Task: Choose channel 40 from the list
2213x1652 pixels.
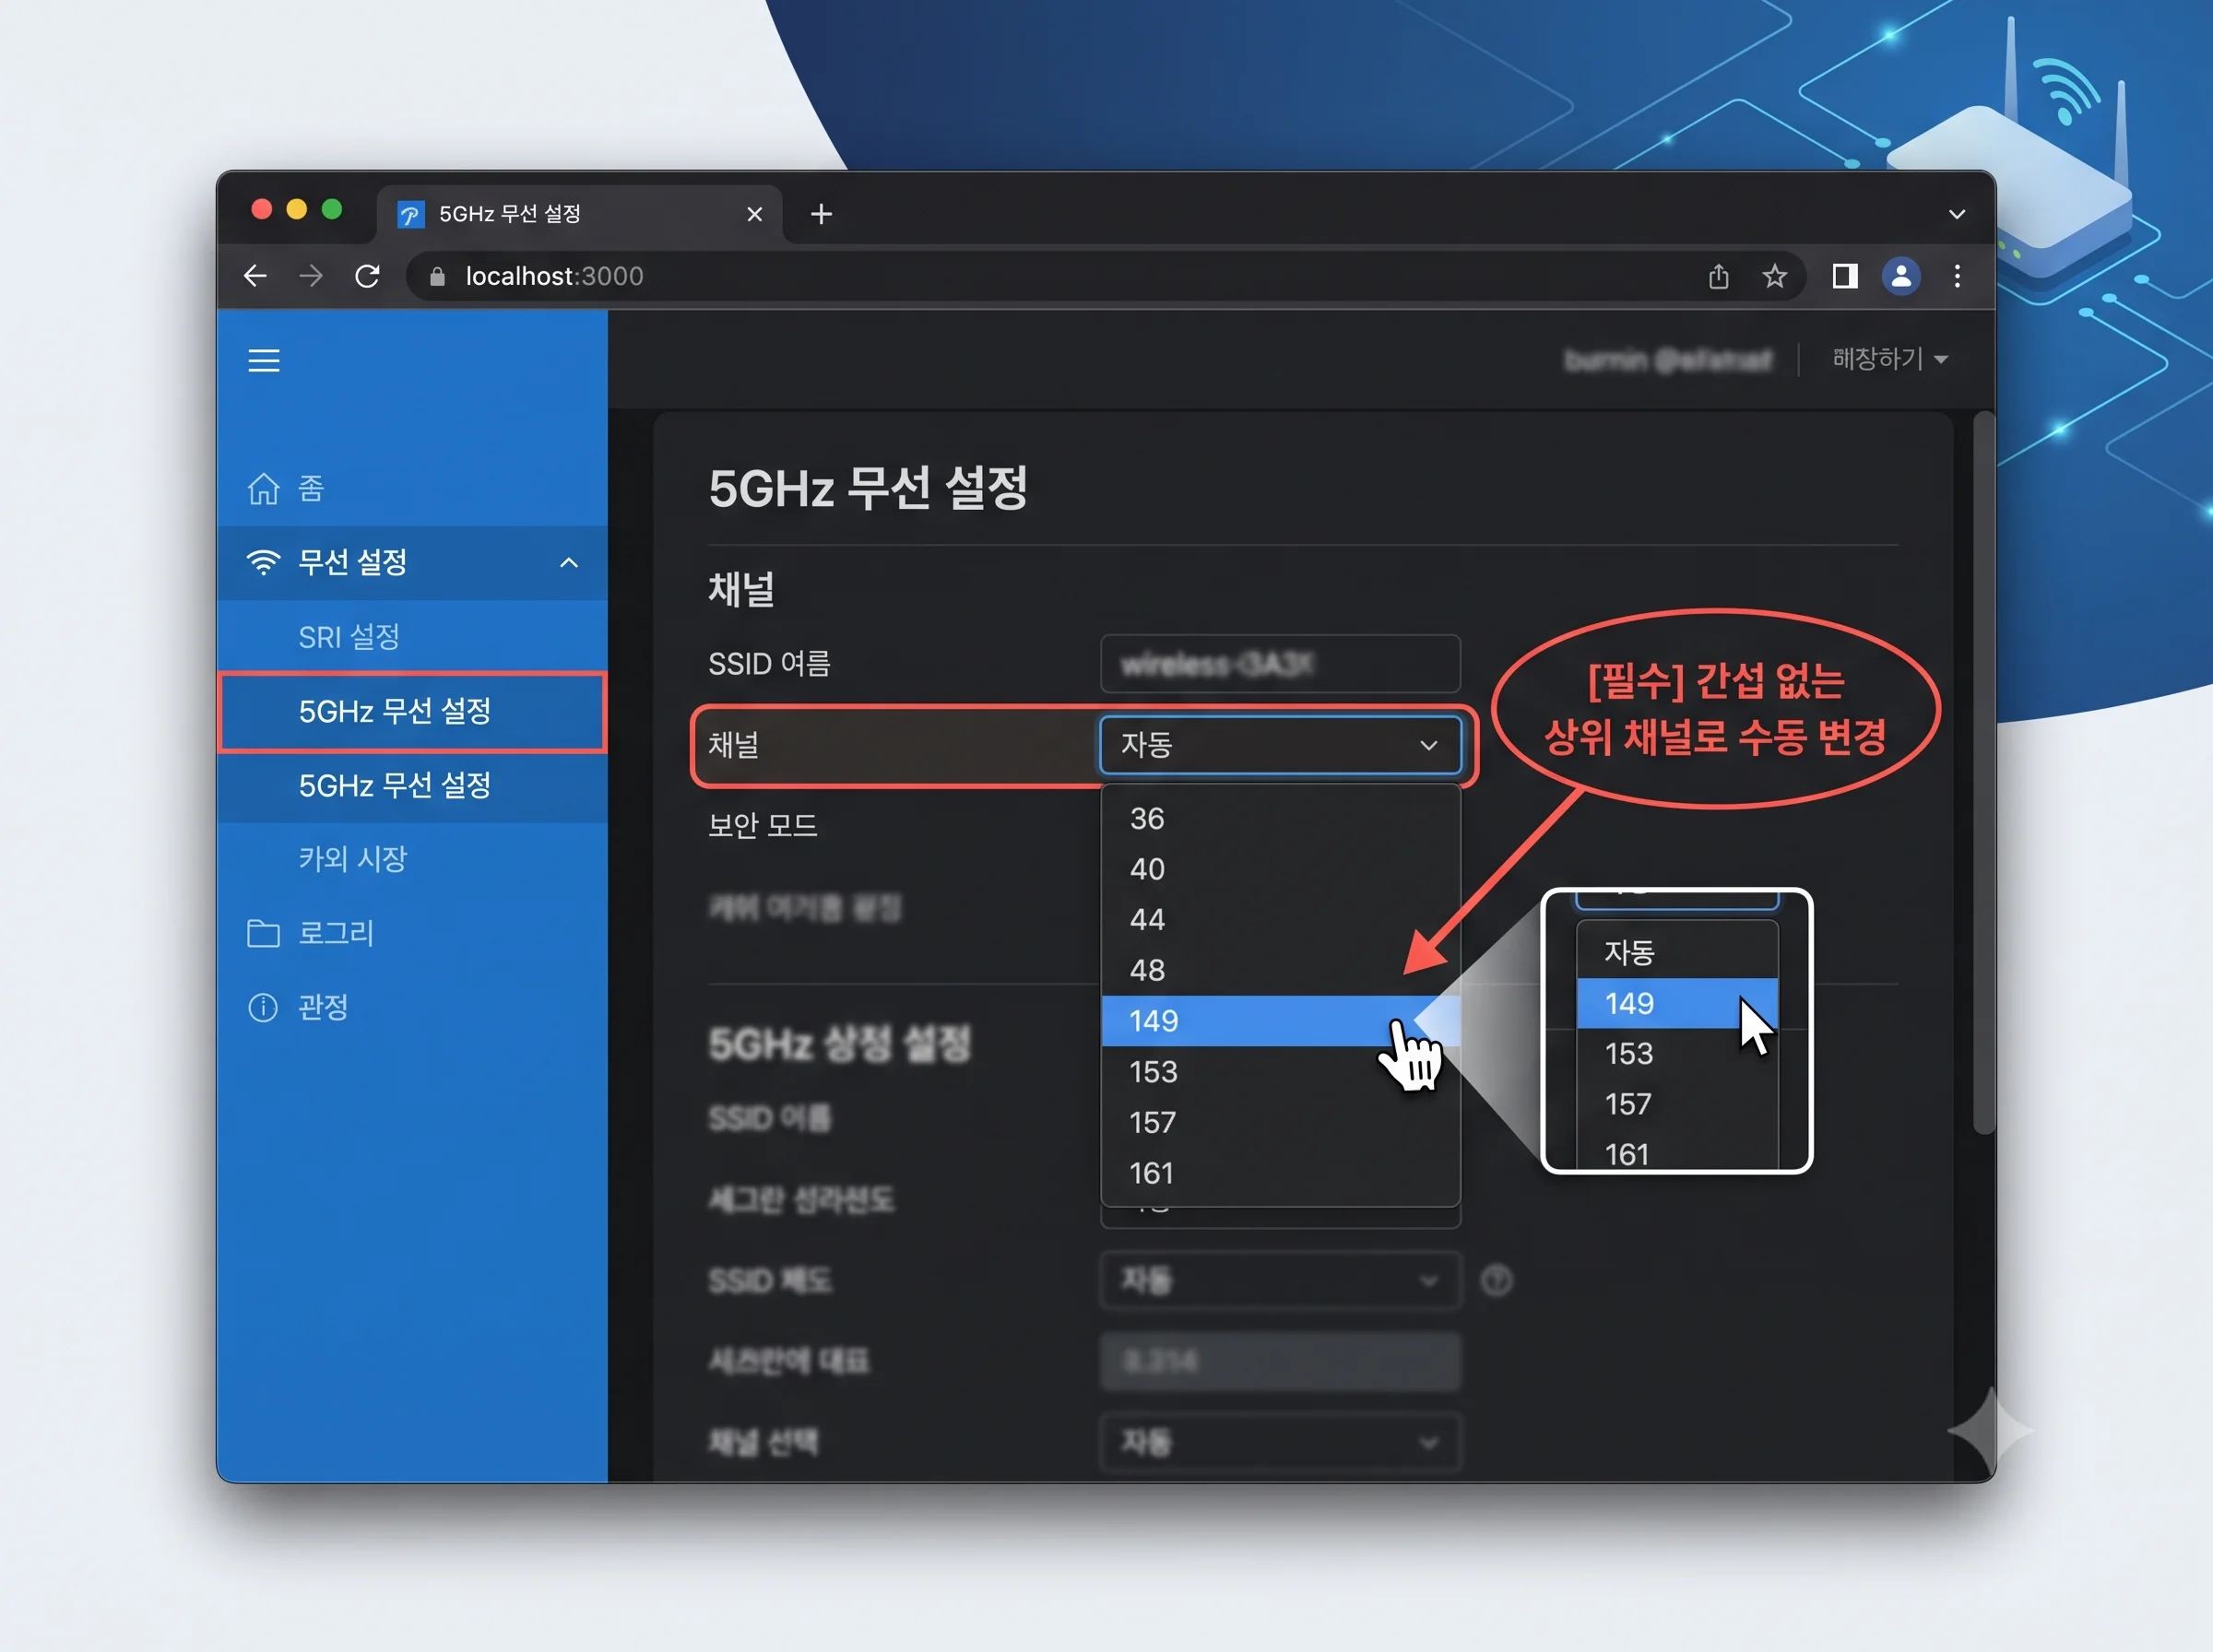Action: (x=1280, y=869)
